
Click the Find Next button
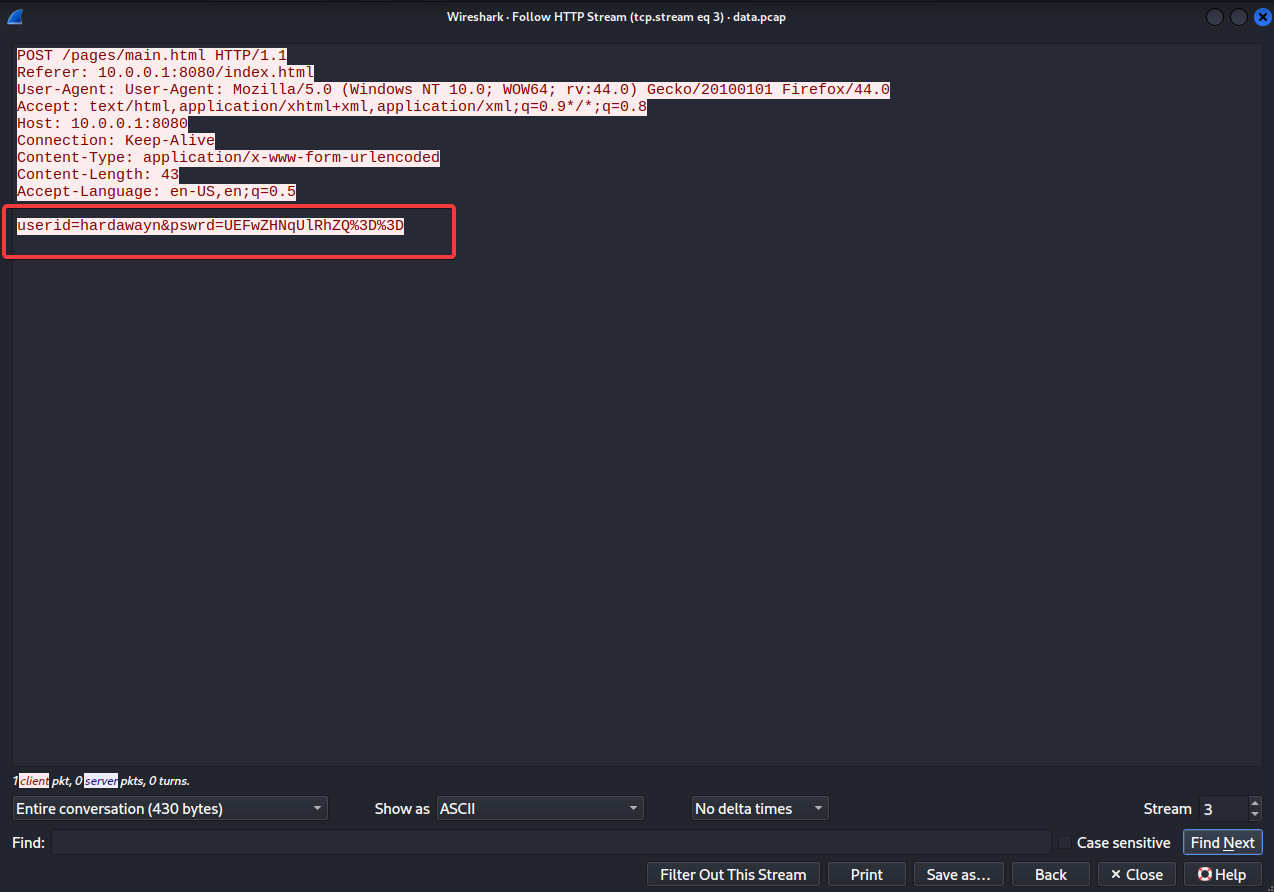click(x=1222, y=843)
